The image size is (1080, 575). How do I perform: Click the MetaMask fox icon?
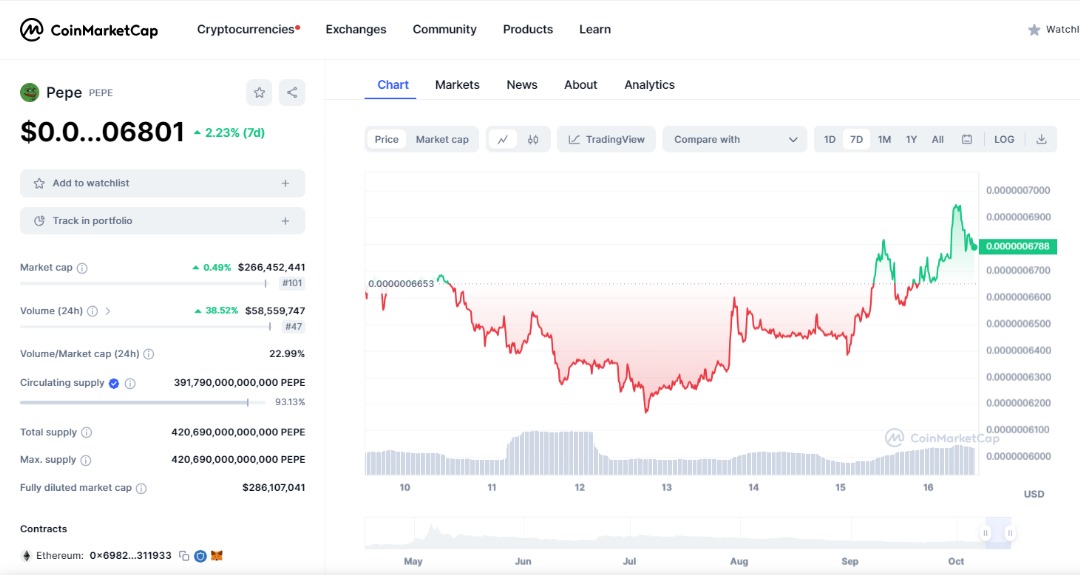tap(217, 555)
